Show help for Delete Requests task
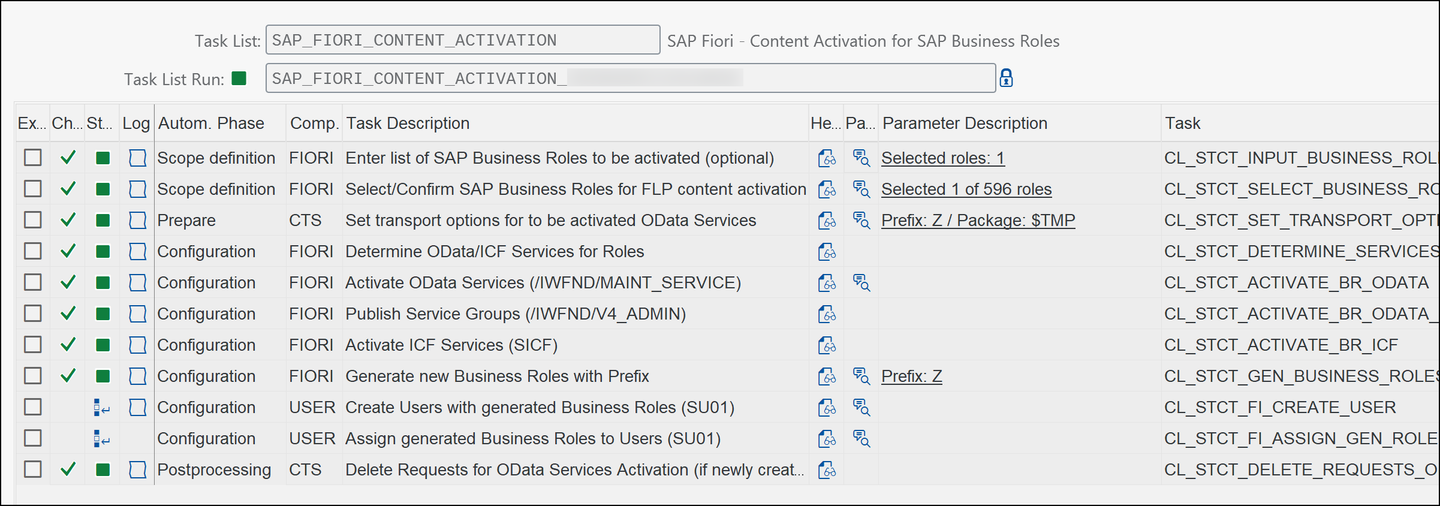This screenshot has height=506, width=1440. (826, 469)
